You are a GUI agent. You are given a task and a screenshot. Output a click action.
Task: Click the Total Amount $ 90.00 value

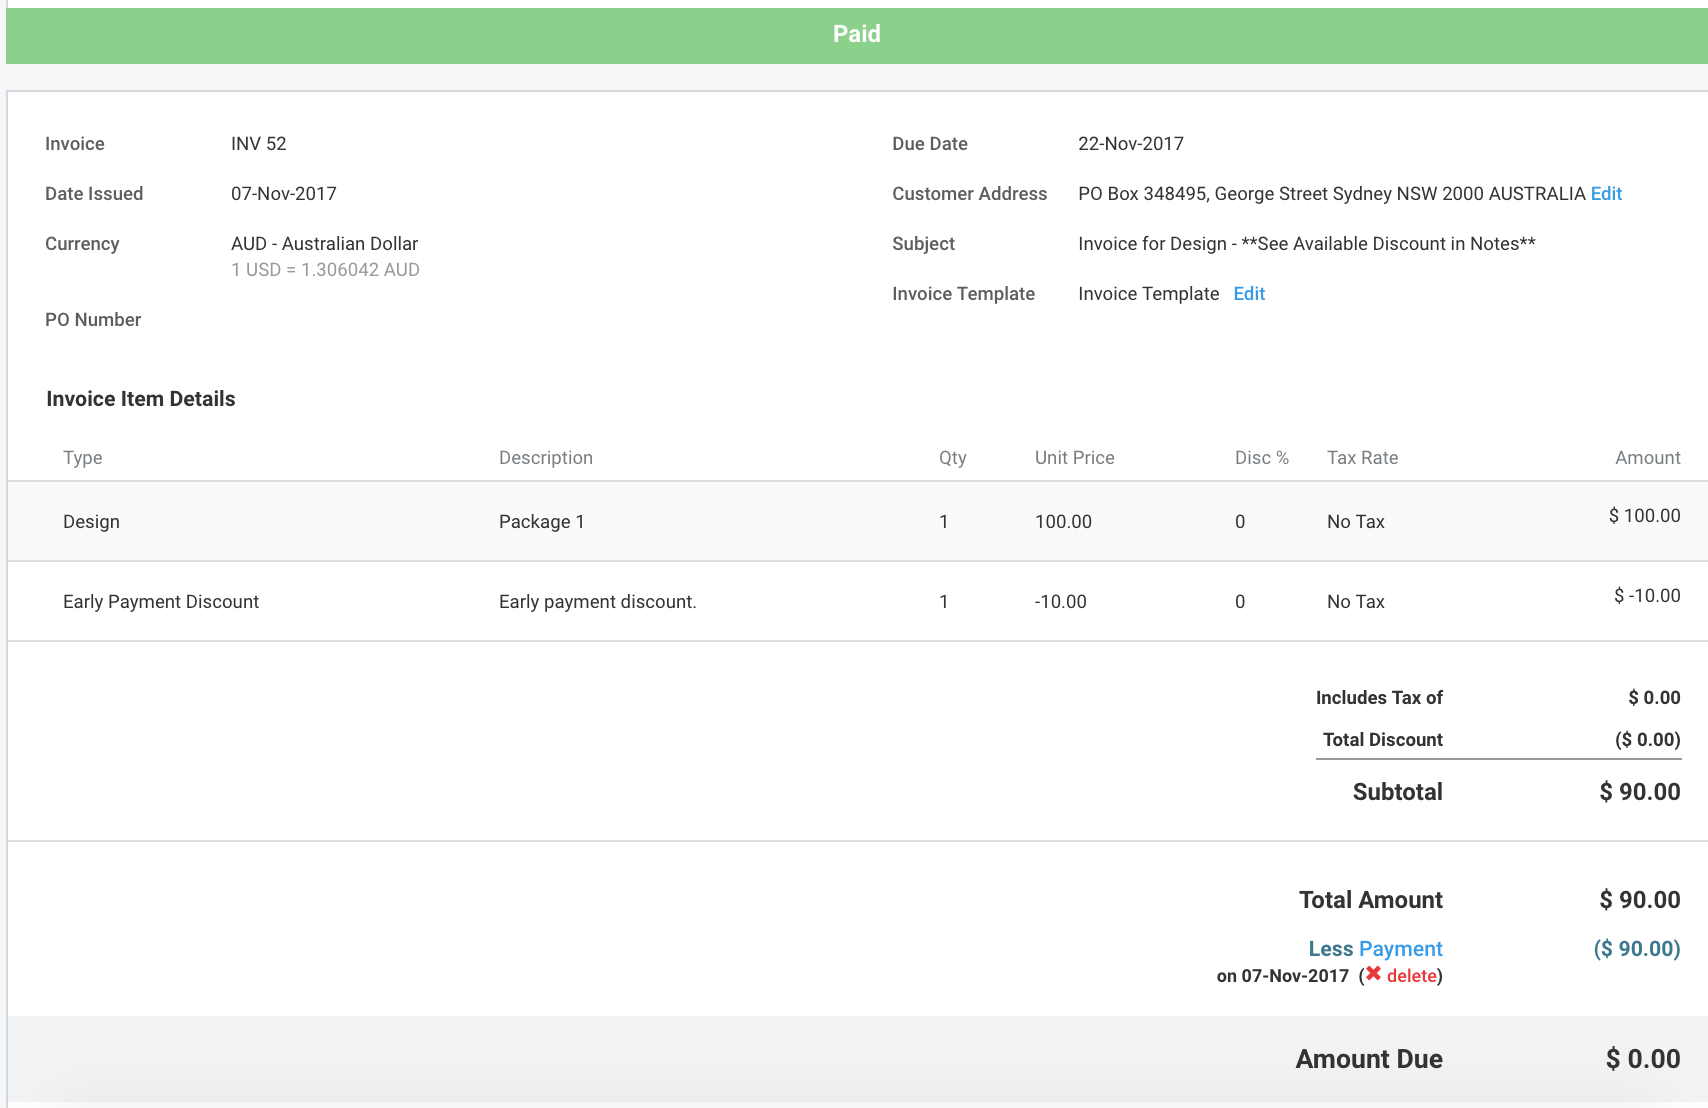(x=1640, y=900)
